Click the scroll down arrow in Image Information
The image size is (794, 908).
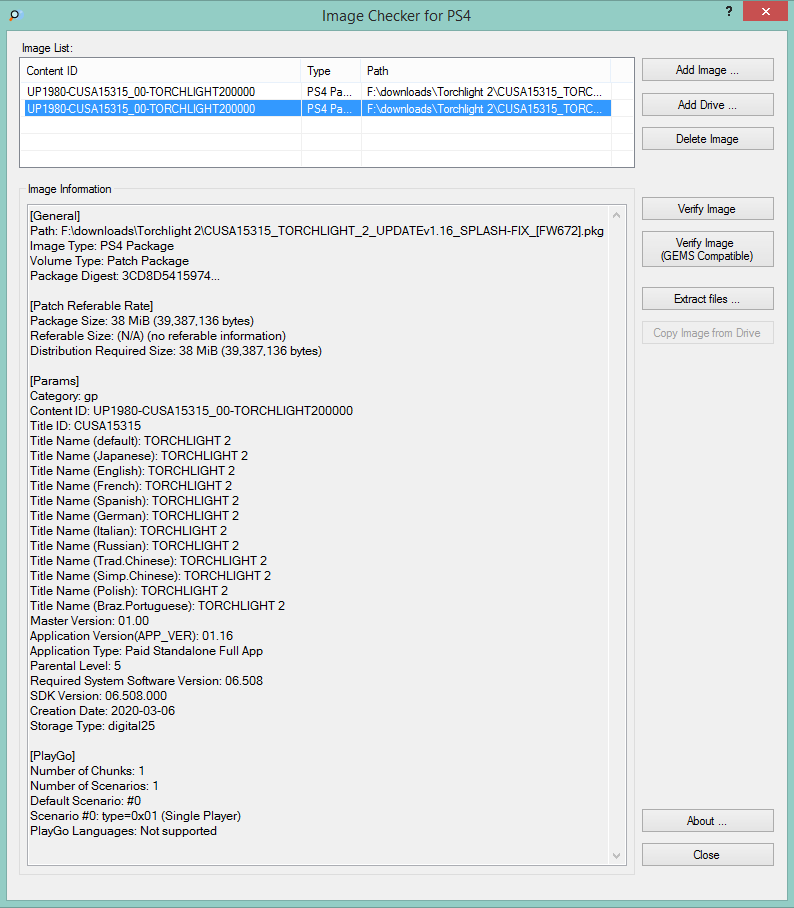tap(617, 856)
